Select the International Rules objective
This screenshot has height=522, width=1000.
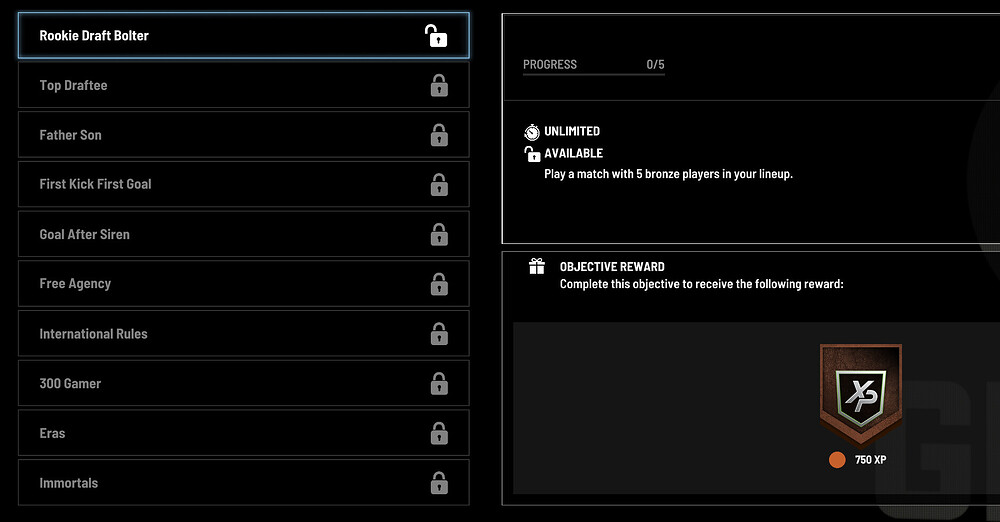click(x=243, y=334)
